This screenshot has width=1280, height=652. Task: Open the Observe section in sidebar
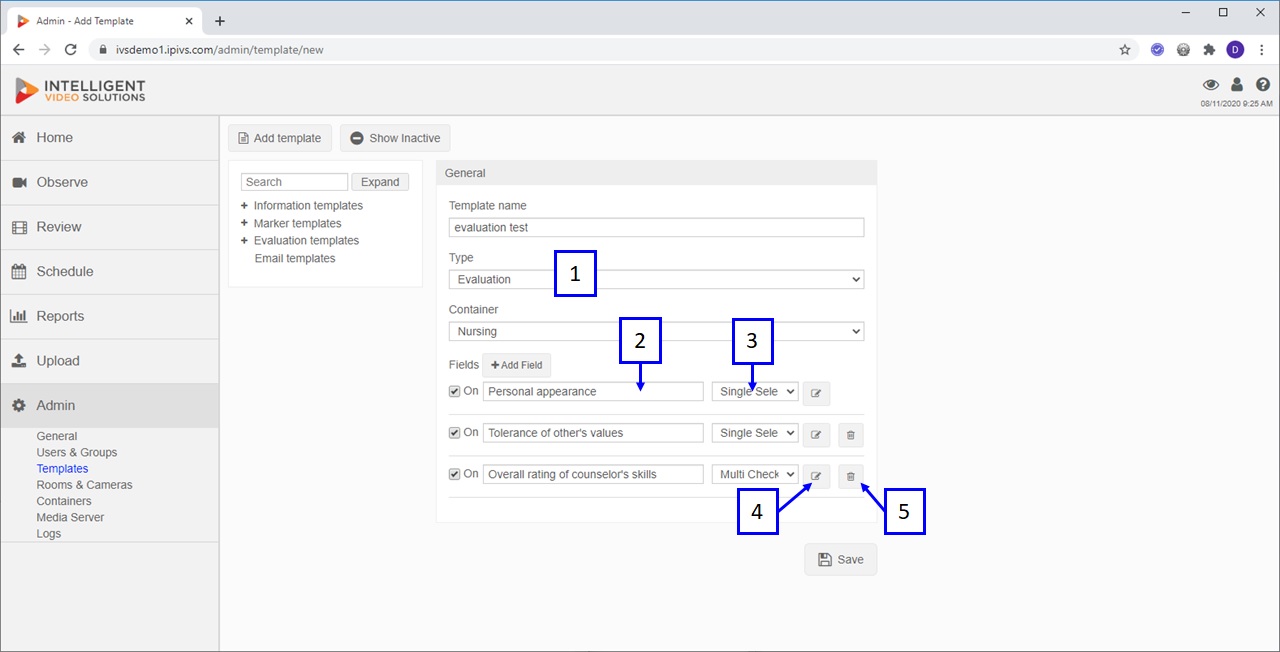pyautogui.click(x=109, y=183)
